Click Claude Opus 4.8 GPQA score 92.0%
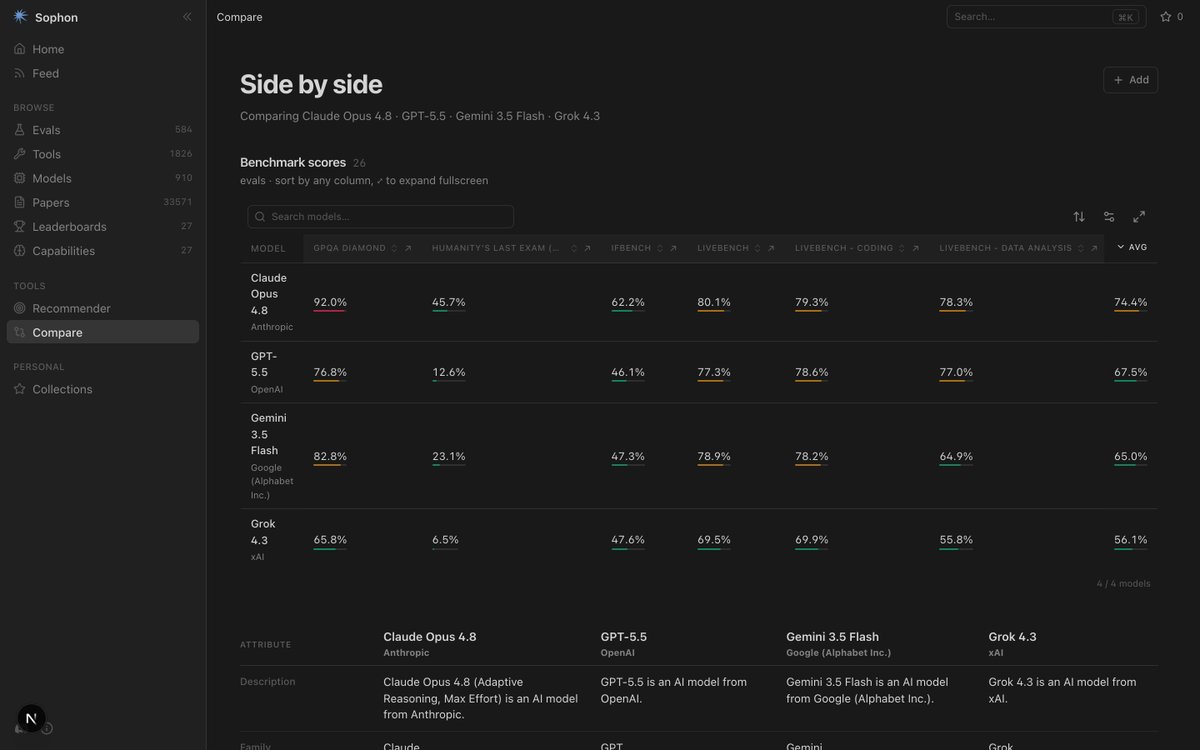1200x750 pixels. [330, 302]
